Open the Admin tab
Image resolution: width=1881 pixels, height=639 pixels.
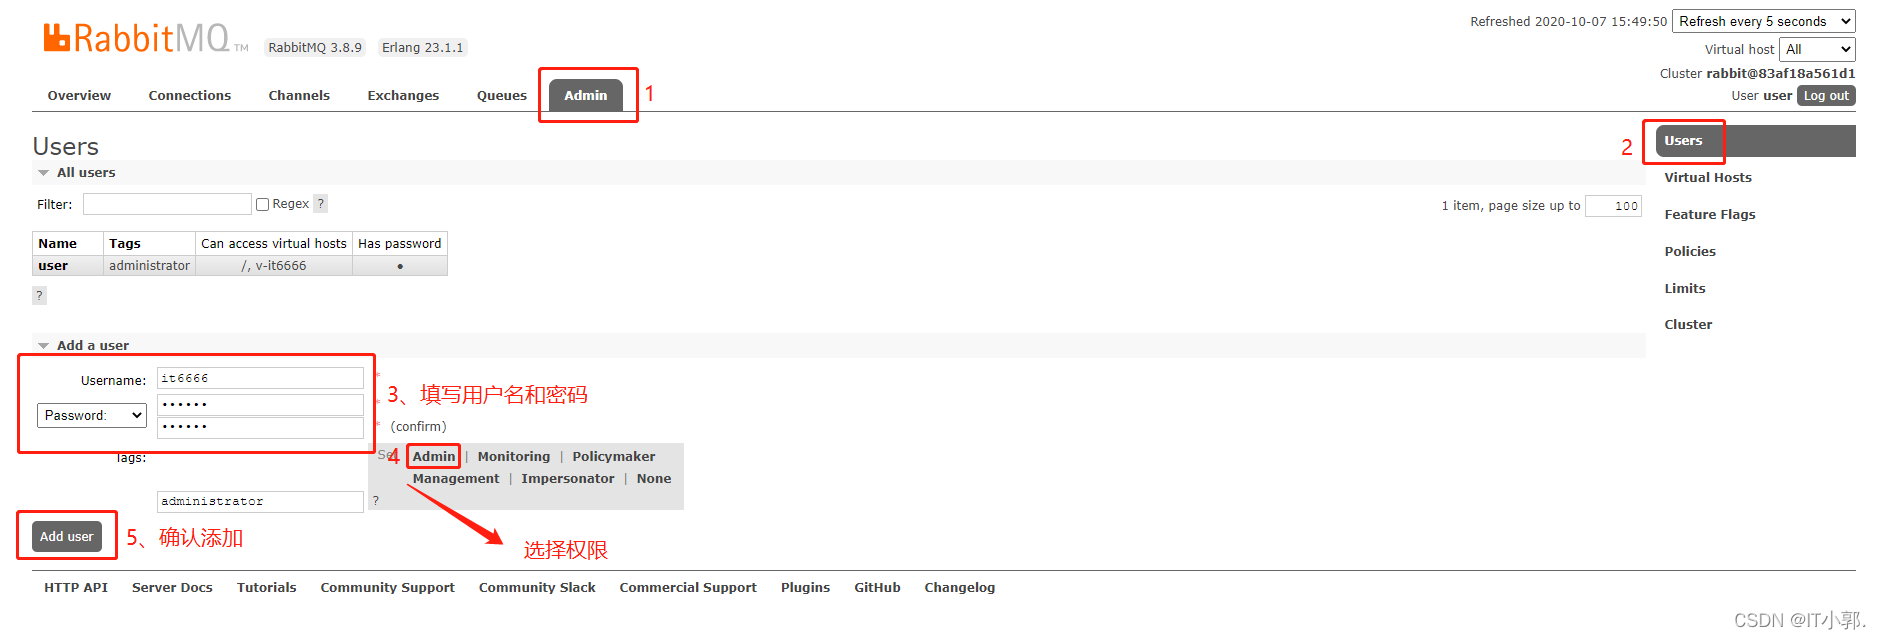pyautogui.click(x=586, y=96)
